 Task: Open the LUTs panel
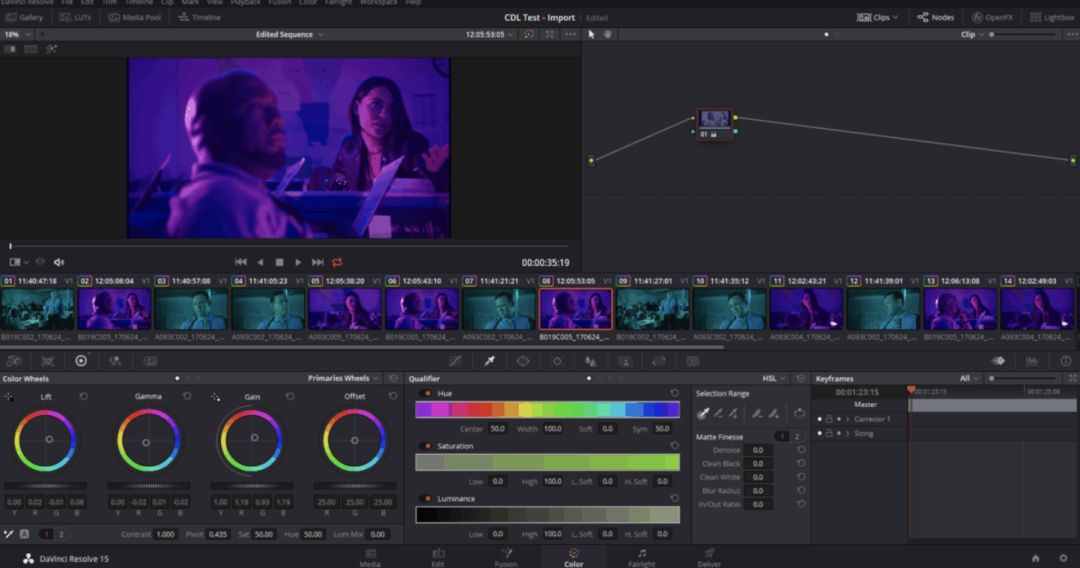coord(76,17)
